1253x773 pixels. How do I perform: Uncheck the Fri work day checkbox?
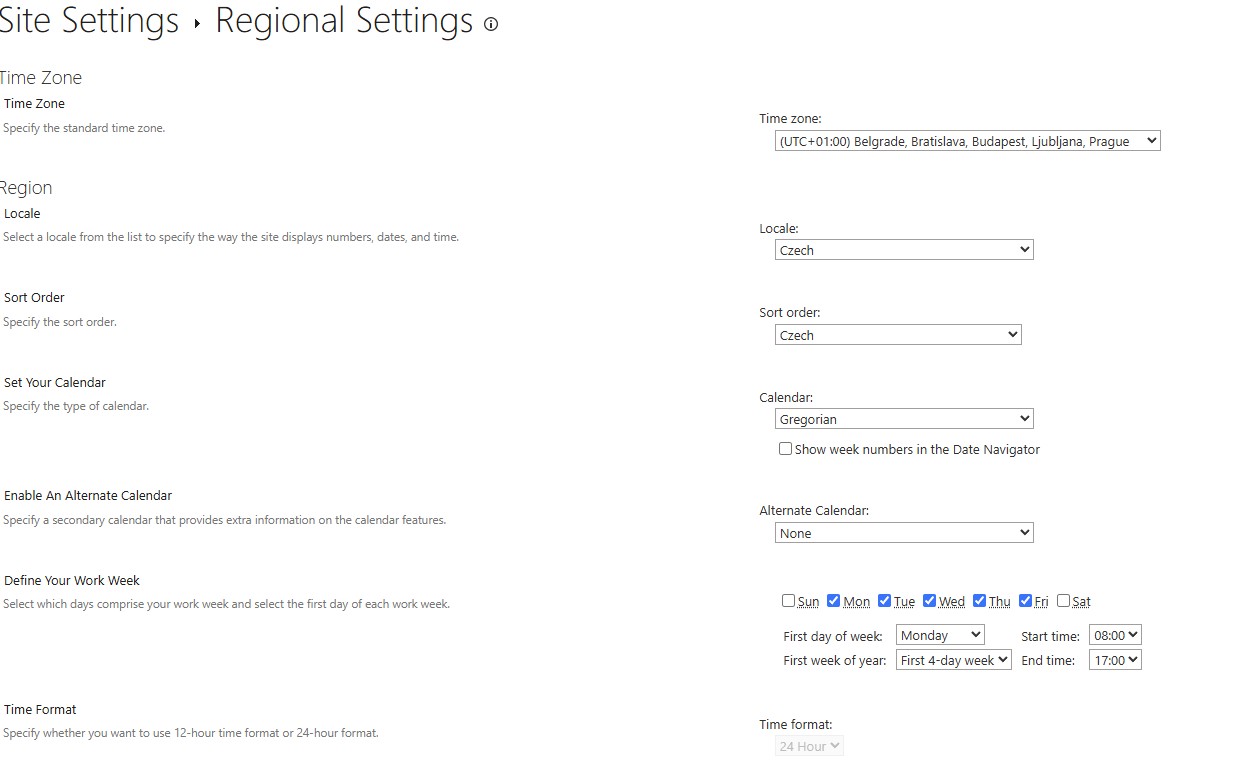pos(1026,601)
